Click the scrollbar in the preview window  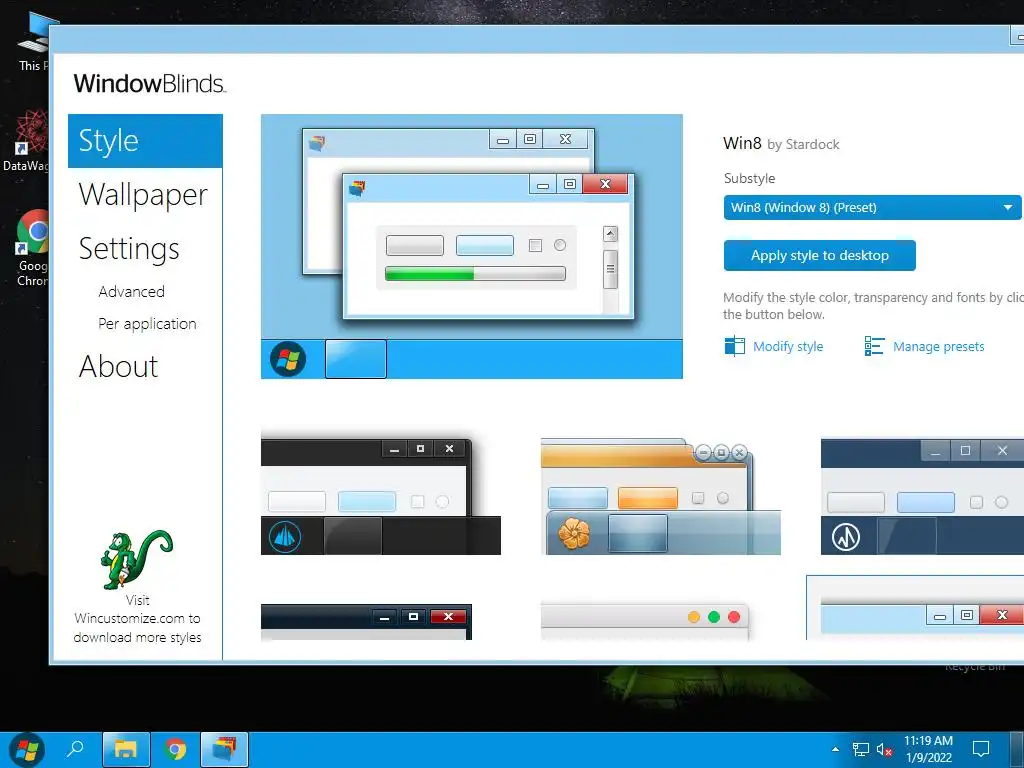click(x=610, y=268)
